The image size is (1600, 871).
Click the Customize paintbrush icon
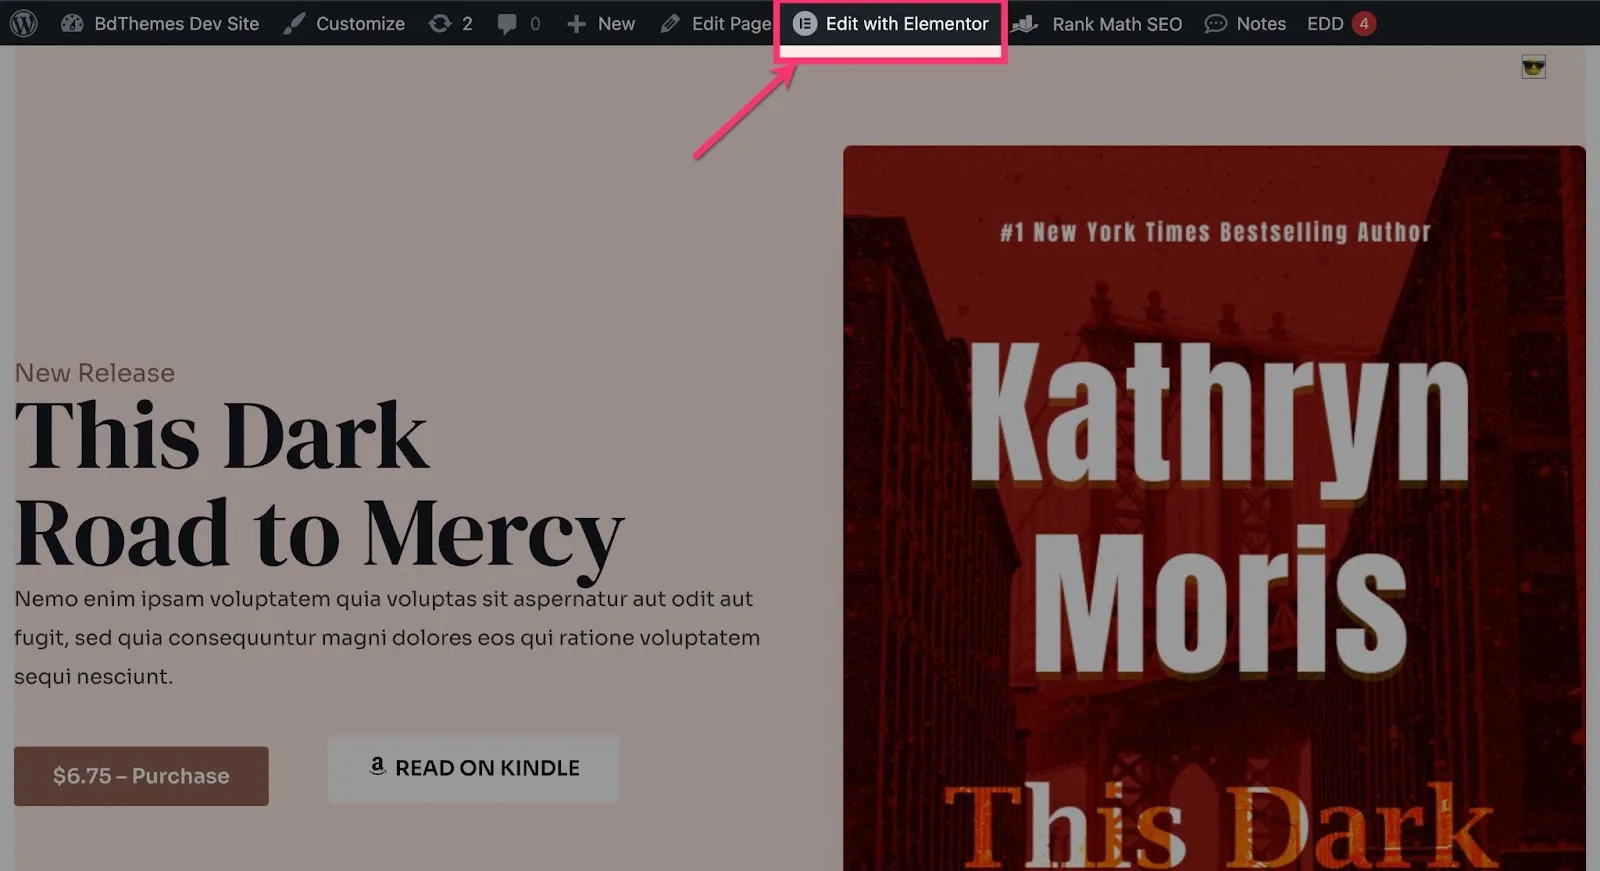(x=294, y=23)
